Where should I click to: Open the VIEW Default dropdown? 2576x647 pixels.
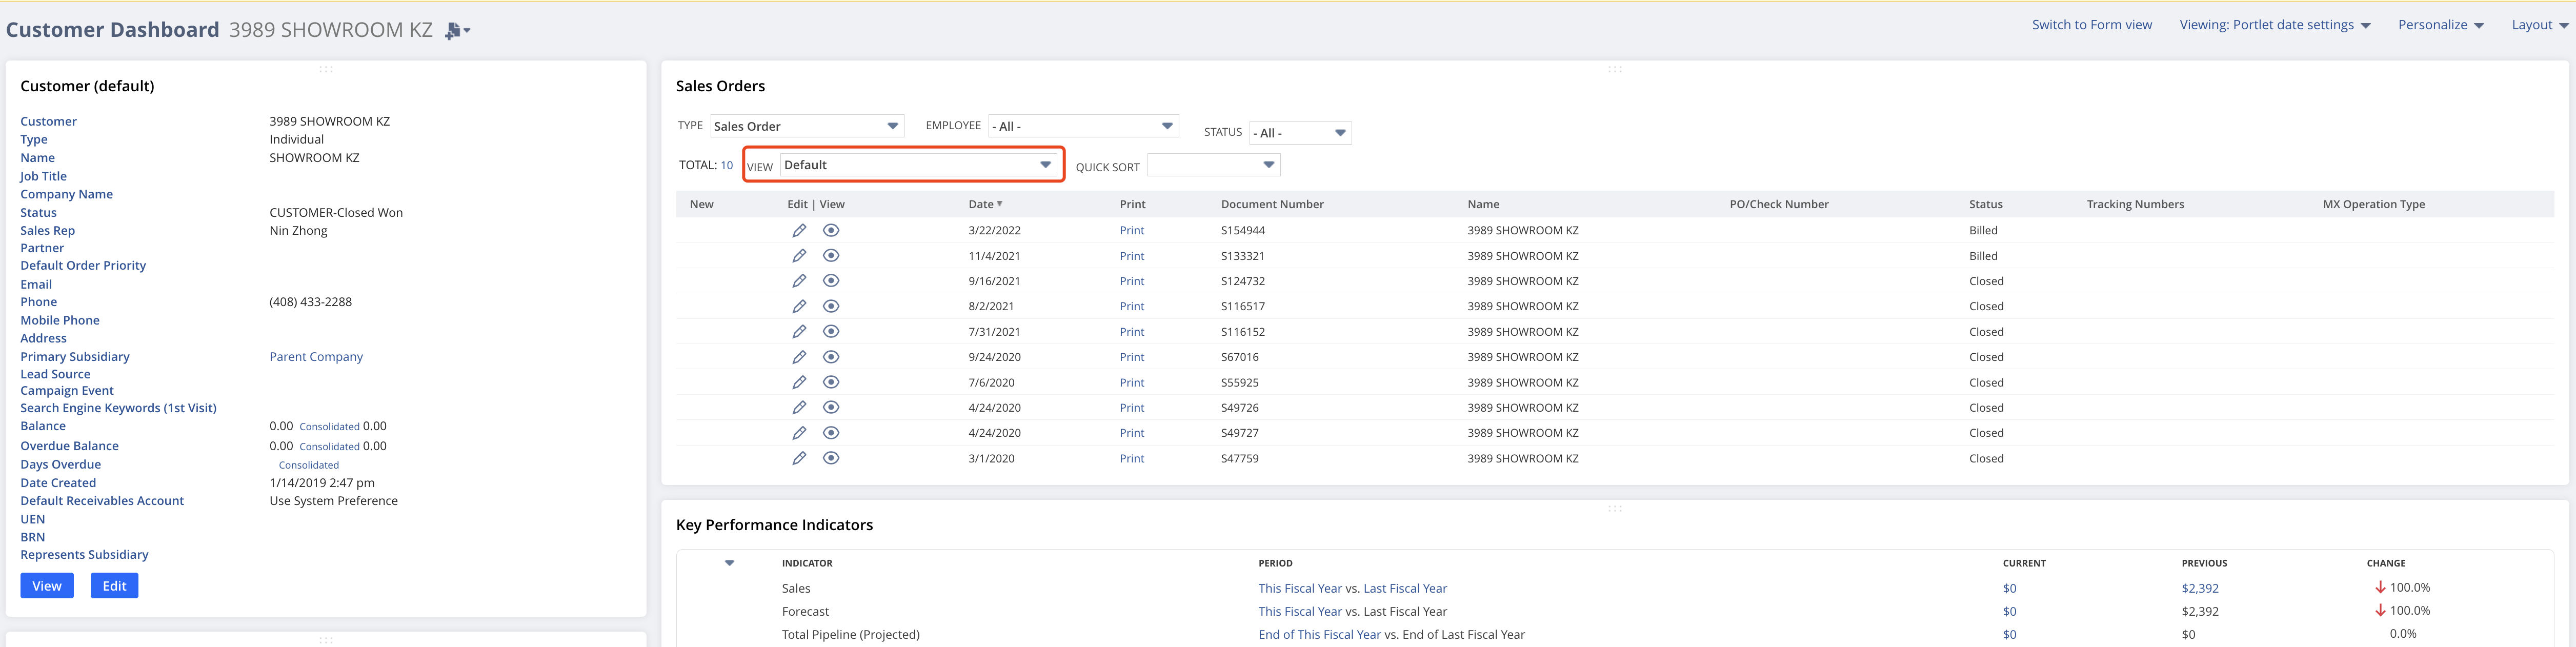click(x=918, y=165)
